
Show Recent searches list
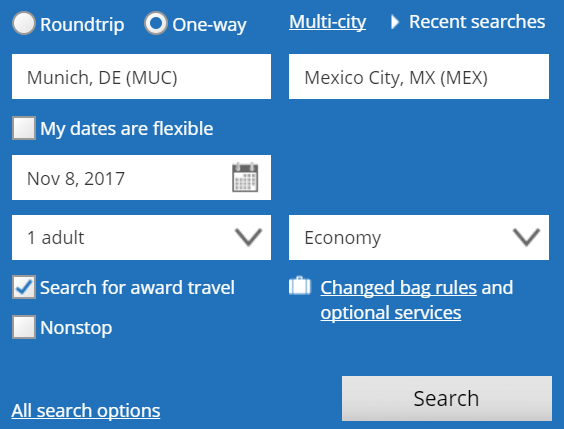(477, 22)
